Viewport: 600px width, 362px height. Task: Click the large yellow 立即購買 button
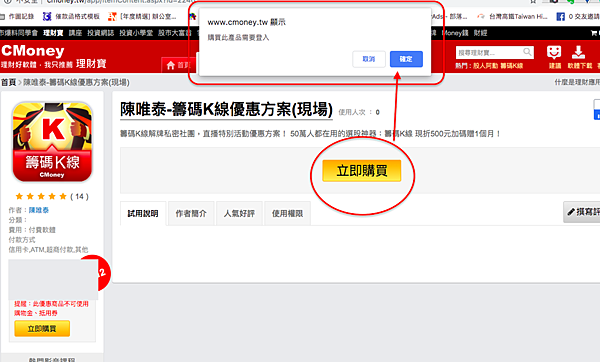pyautogui.click(x=362, y=171)
